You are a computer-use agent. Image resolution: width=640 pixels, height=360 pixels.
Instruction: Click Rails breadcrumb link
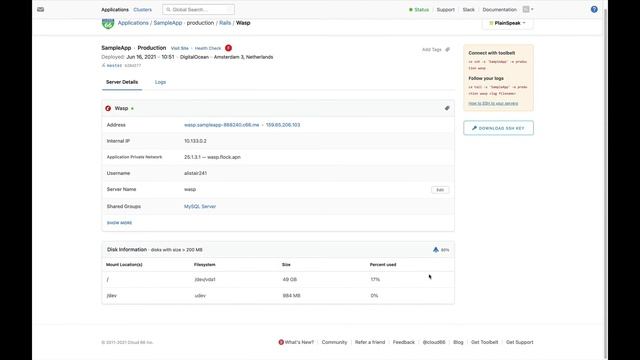pyautogui.click(x=225, y=23)
